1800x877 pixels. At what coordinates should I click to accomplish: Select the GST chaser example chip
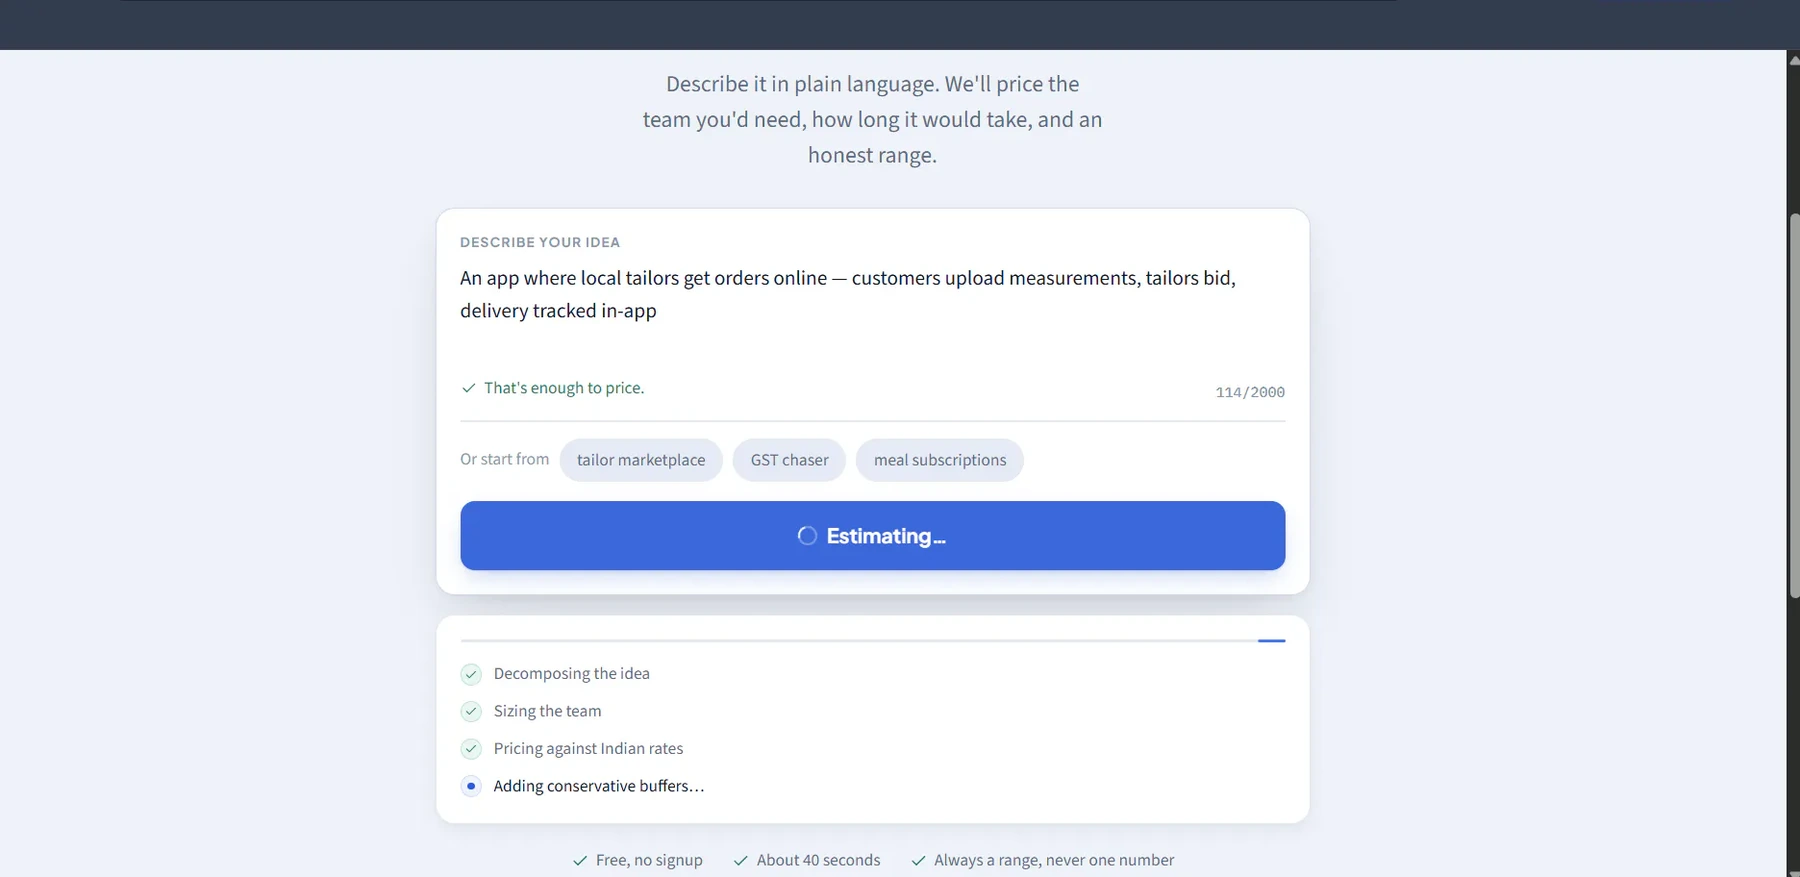[x=789, y=460]
